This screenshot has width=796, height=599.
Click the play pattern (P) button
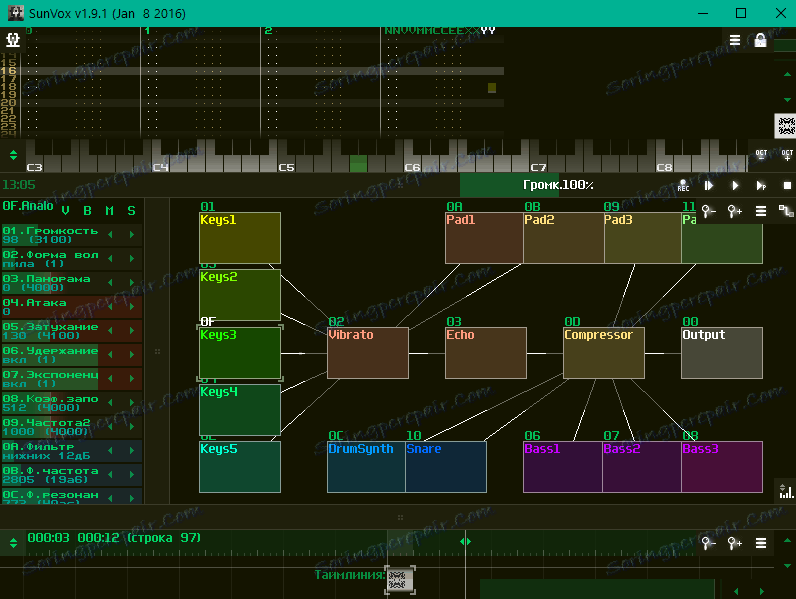click(x=761, y=185)
